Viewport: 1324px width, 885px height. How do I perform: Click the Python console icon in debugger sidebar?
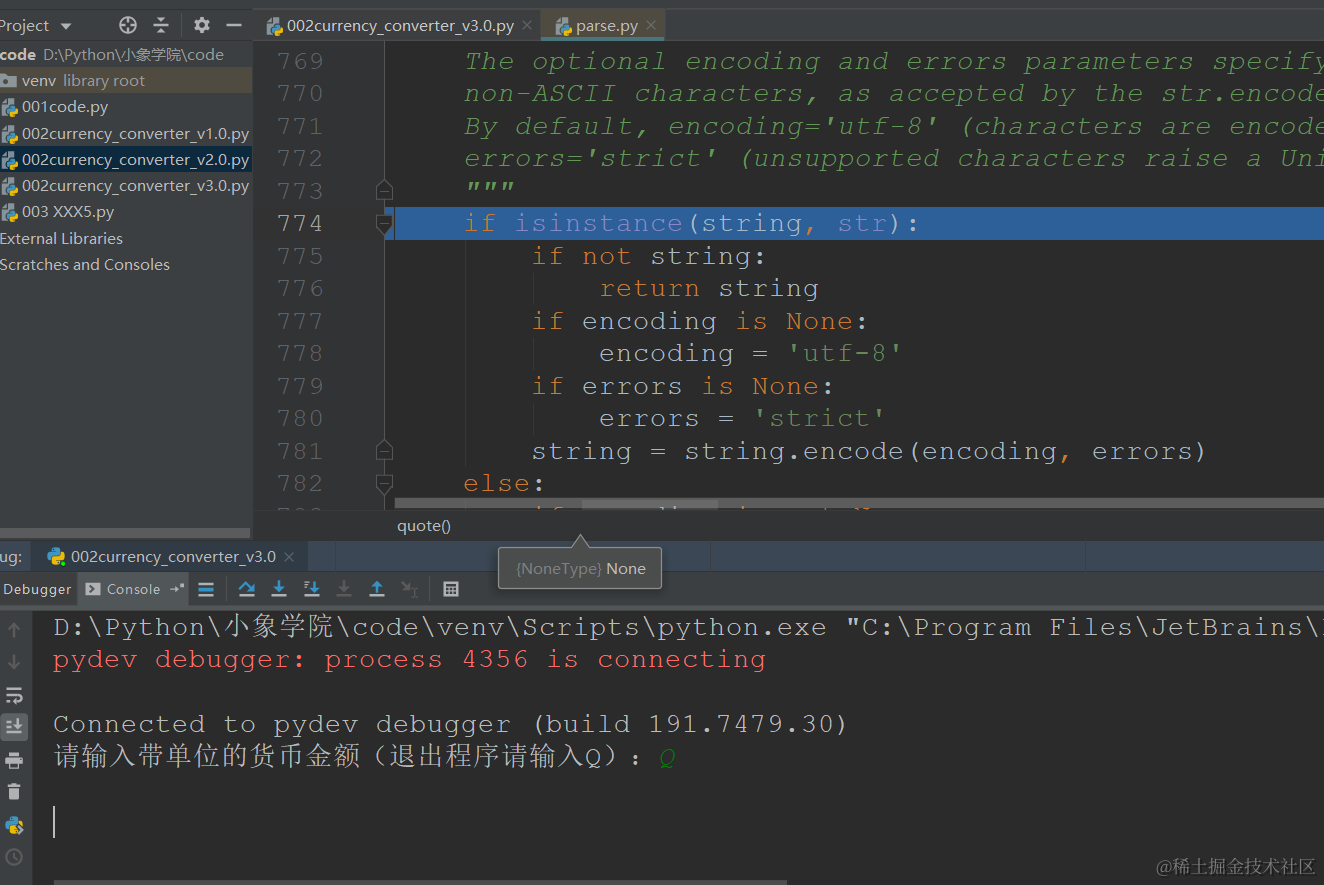pyautogui.click(x=14, y=826)
